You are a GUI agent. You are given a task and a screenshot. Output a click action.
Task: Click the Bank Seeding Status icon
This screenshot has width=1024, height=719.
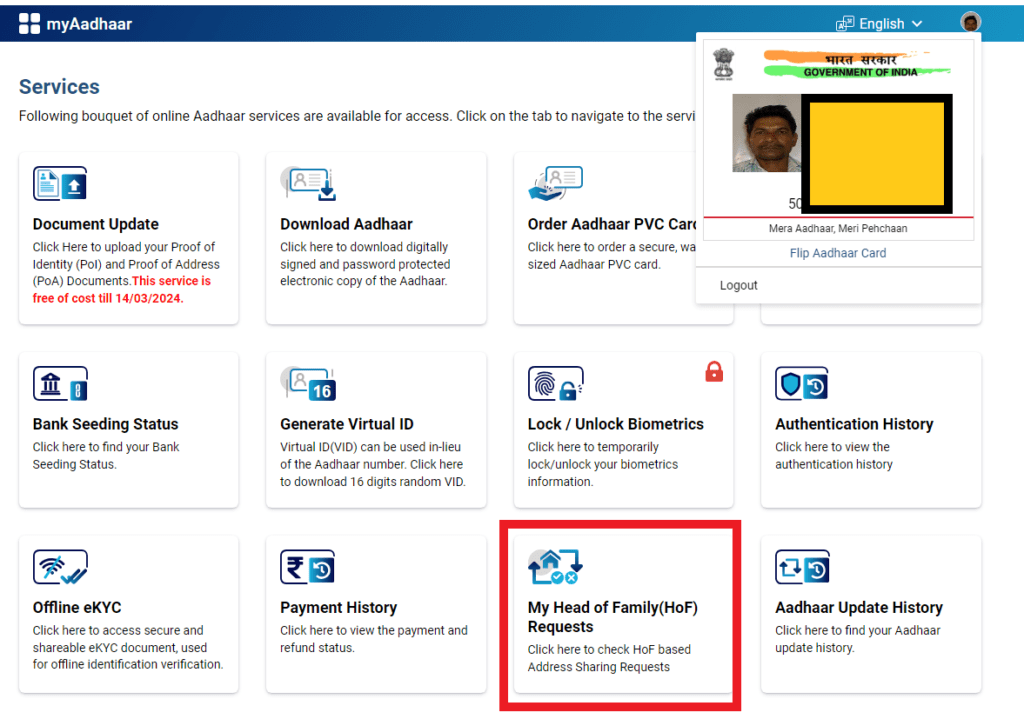[60, 383]
